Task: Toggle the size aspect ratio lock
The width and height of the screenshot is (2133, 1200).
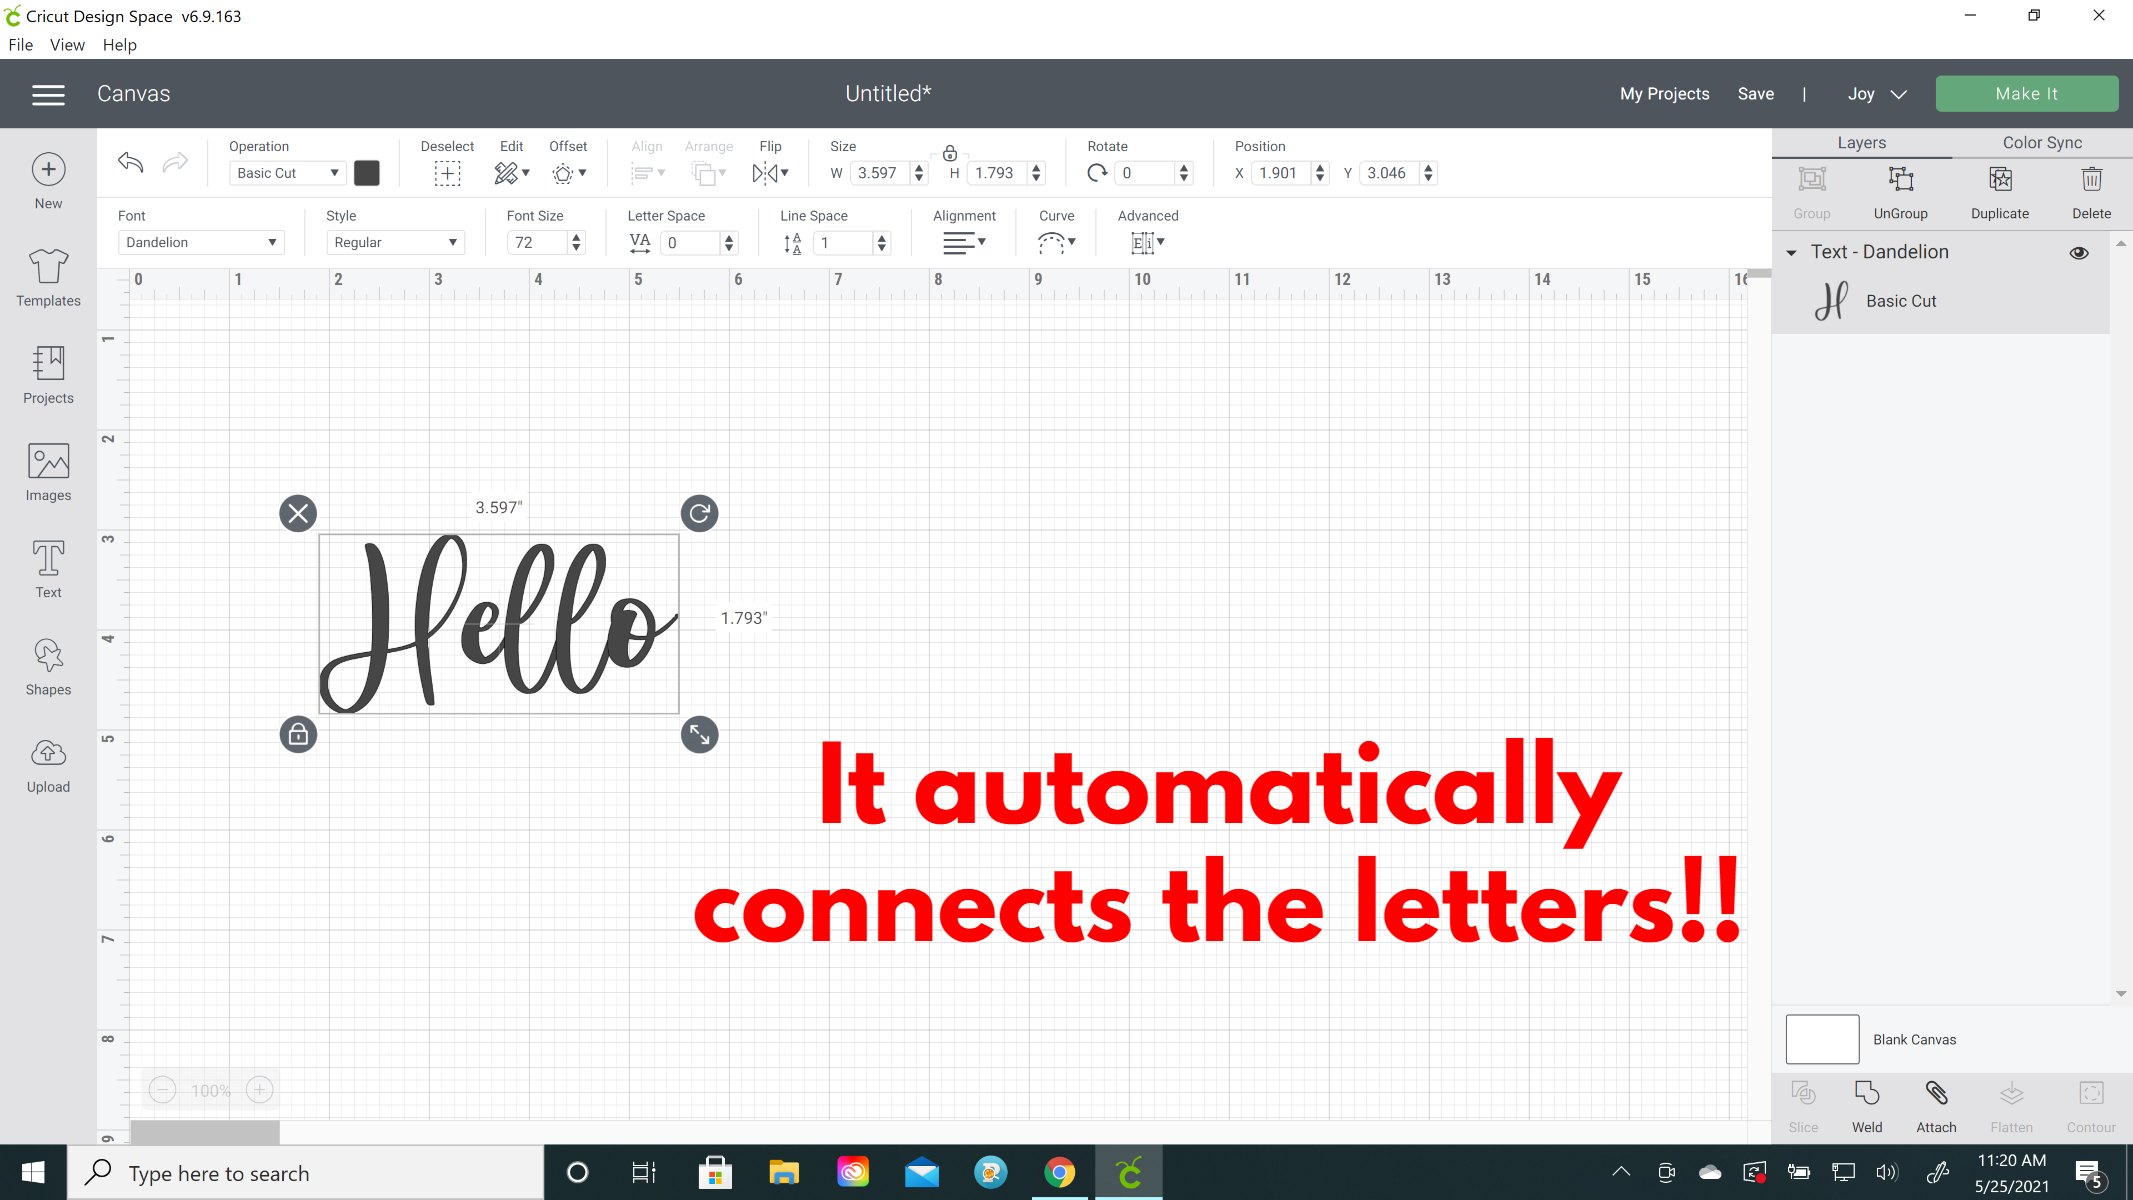Action: 950,153
